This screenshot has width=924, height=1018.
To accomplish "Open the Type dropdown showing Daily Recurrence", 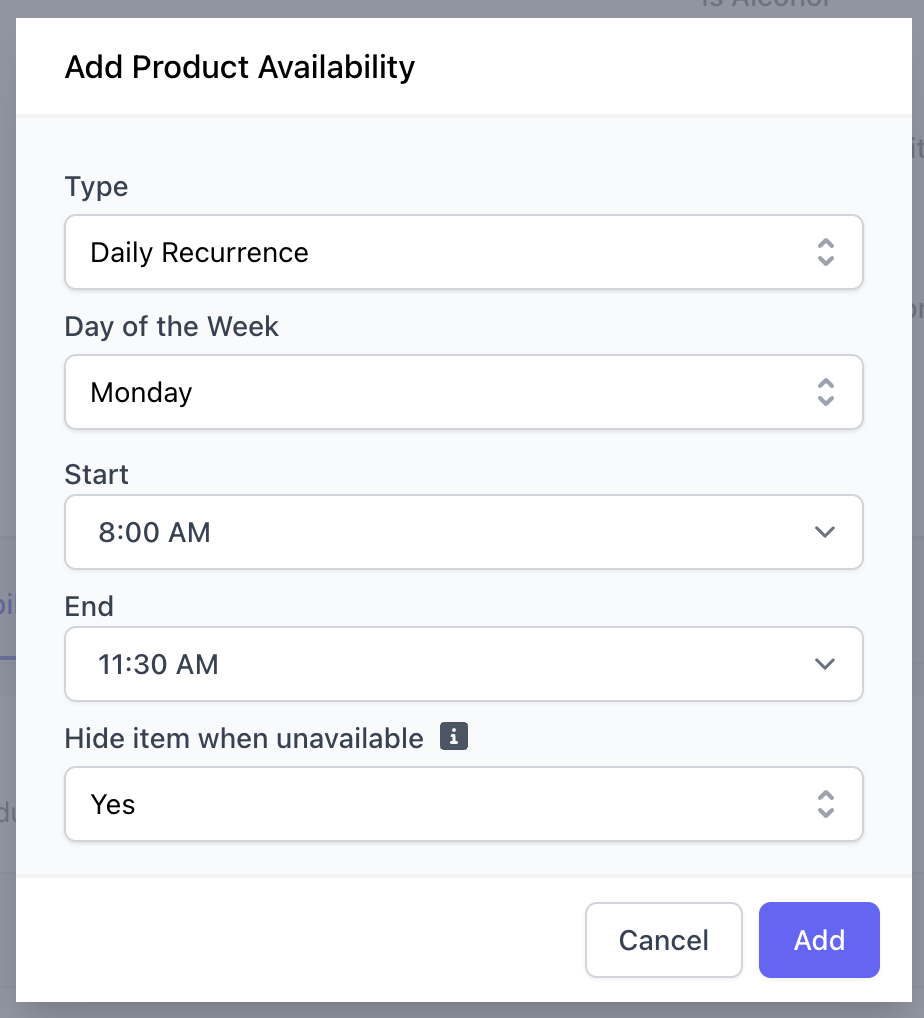I will click(464, 252).
